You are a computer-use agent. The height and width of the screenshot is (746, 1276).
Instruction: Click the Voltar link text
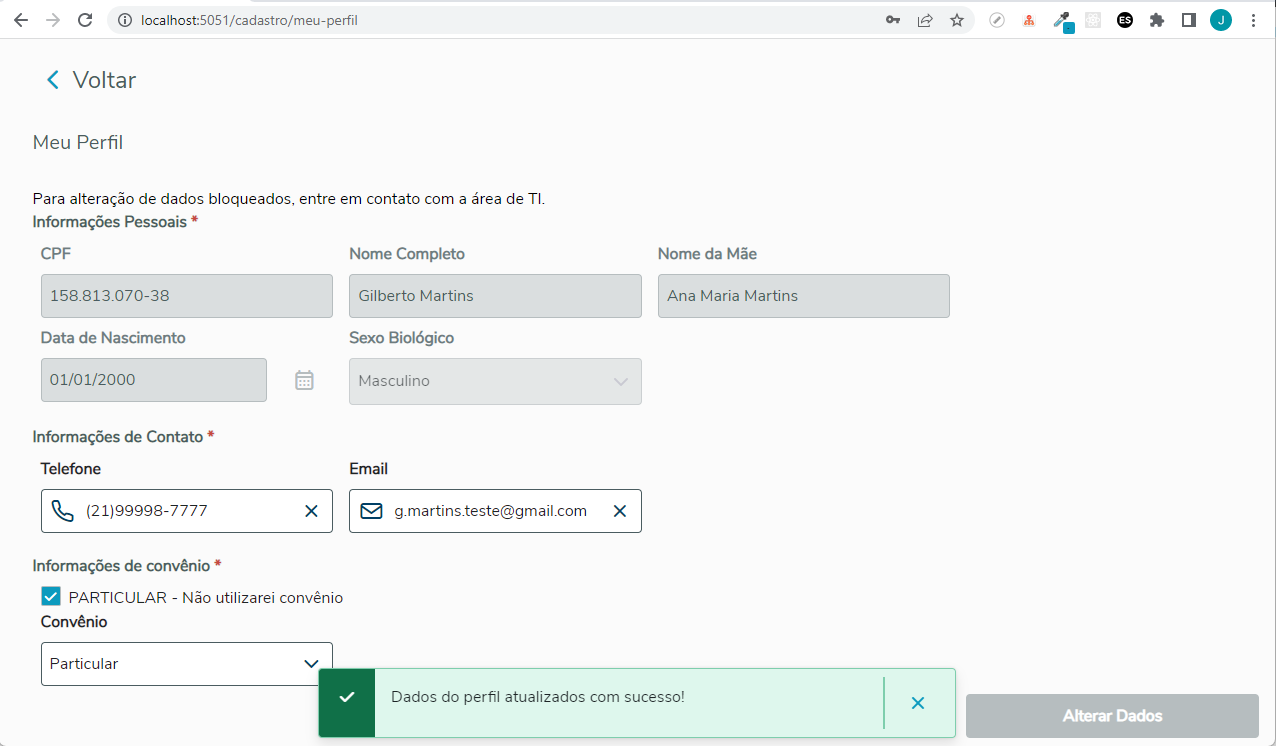click(x=104, y=80)
